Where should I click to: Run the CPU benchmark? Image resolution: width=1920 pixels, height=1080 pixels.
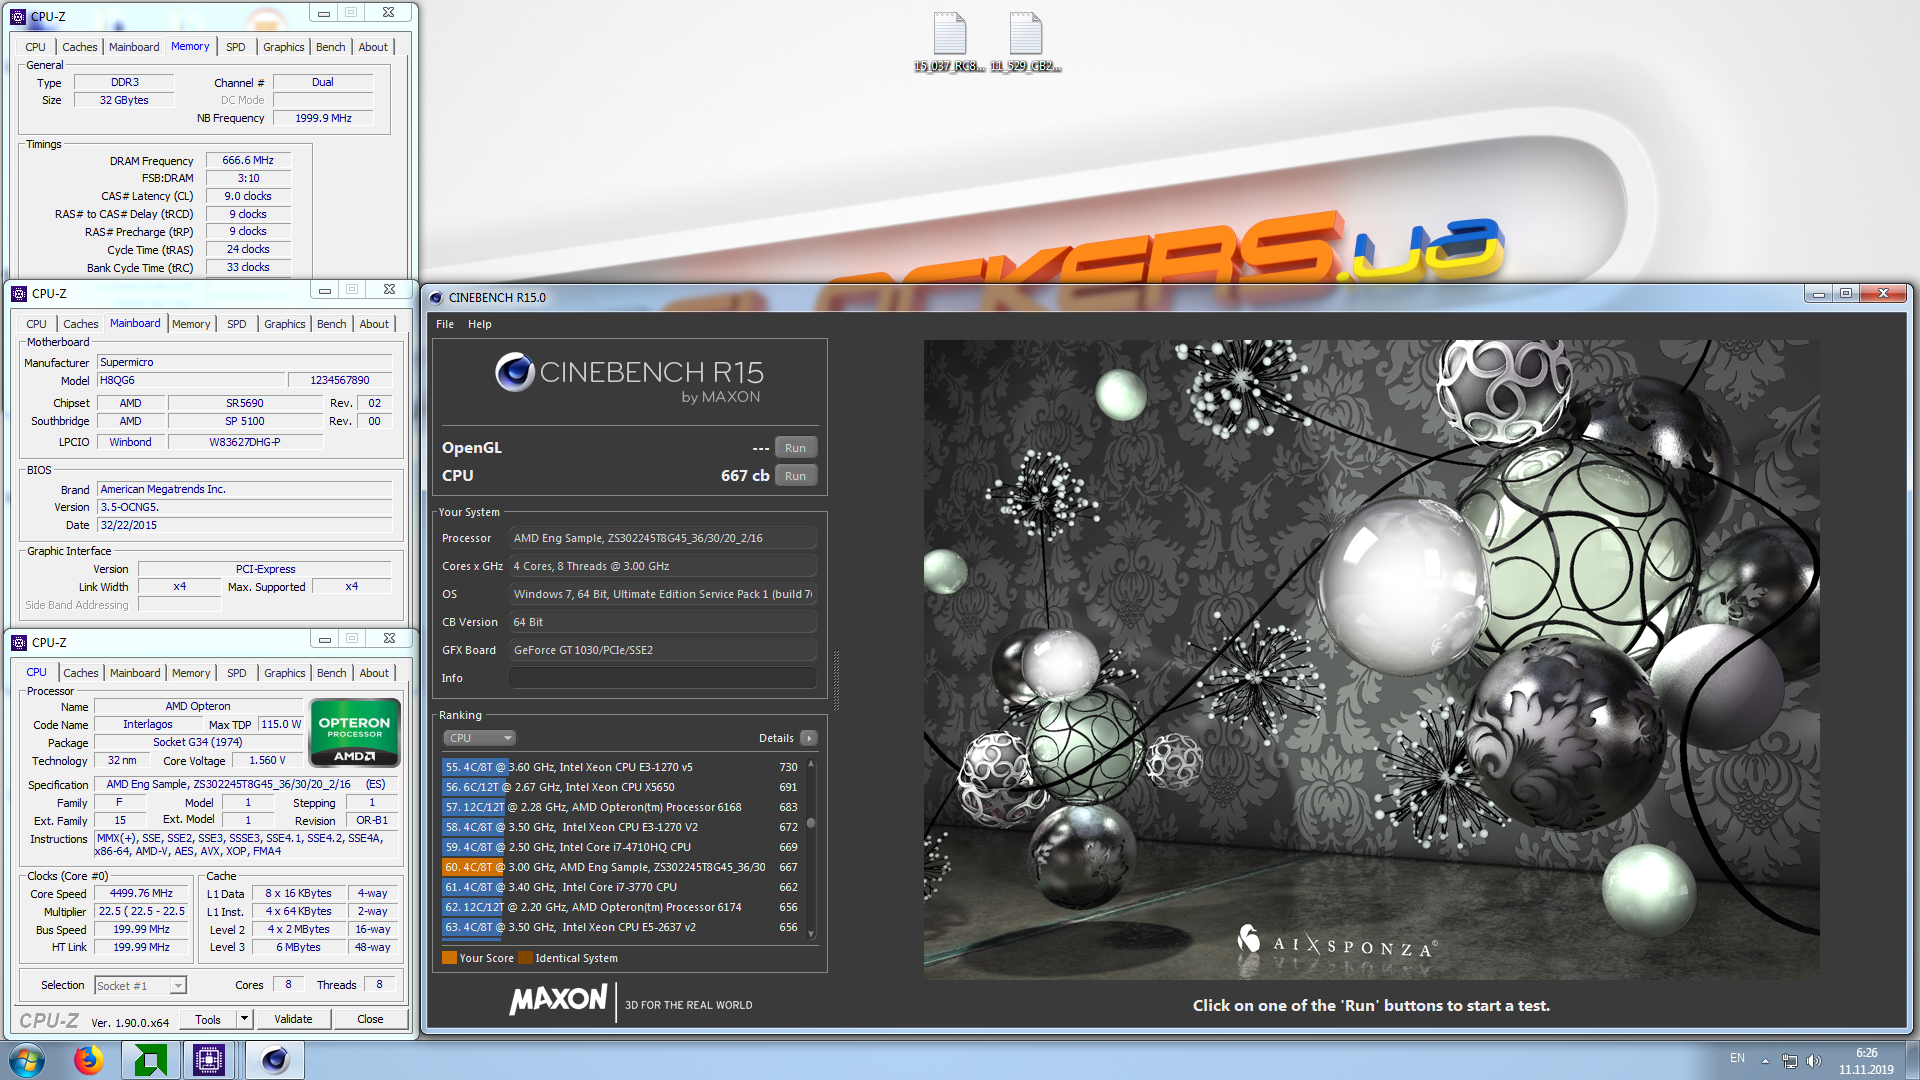[796, 476]
